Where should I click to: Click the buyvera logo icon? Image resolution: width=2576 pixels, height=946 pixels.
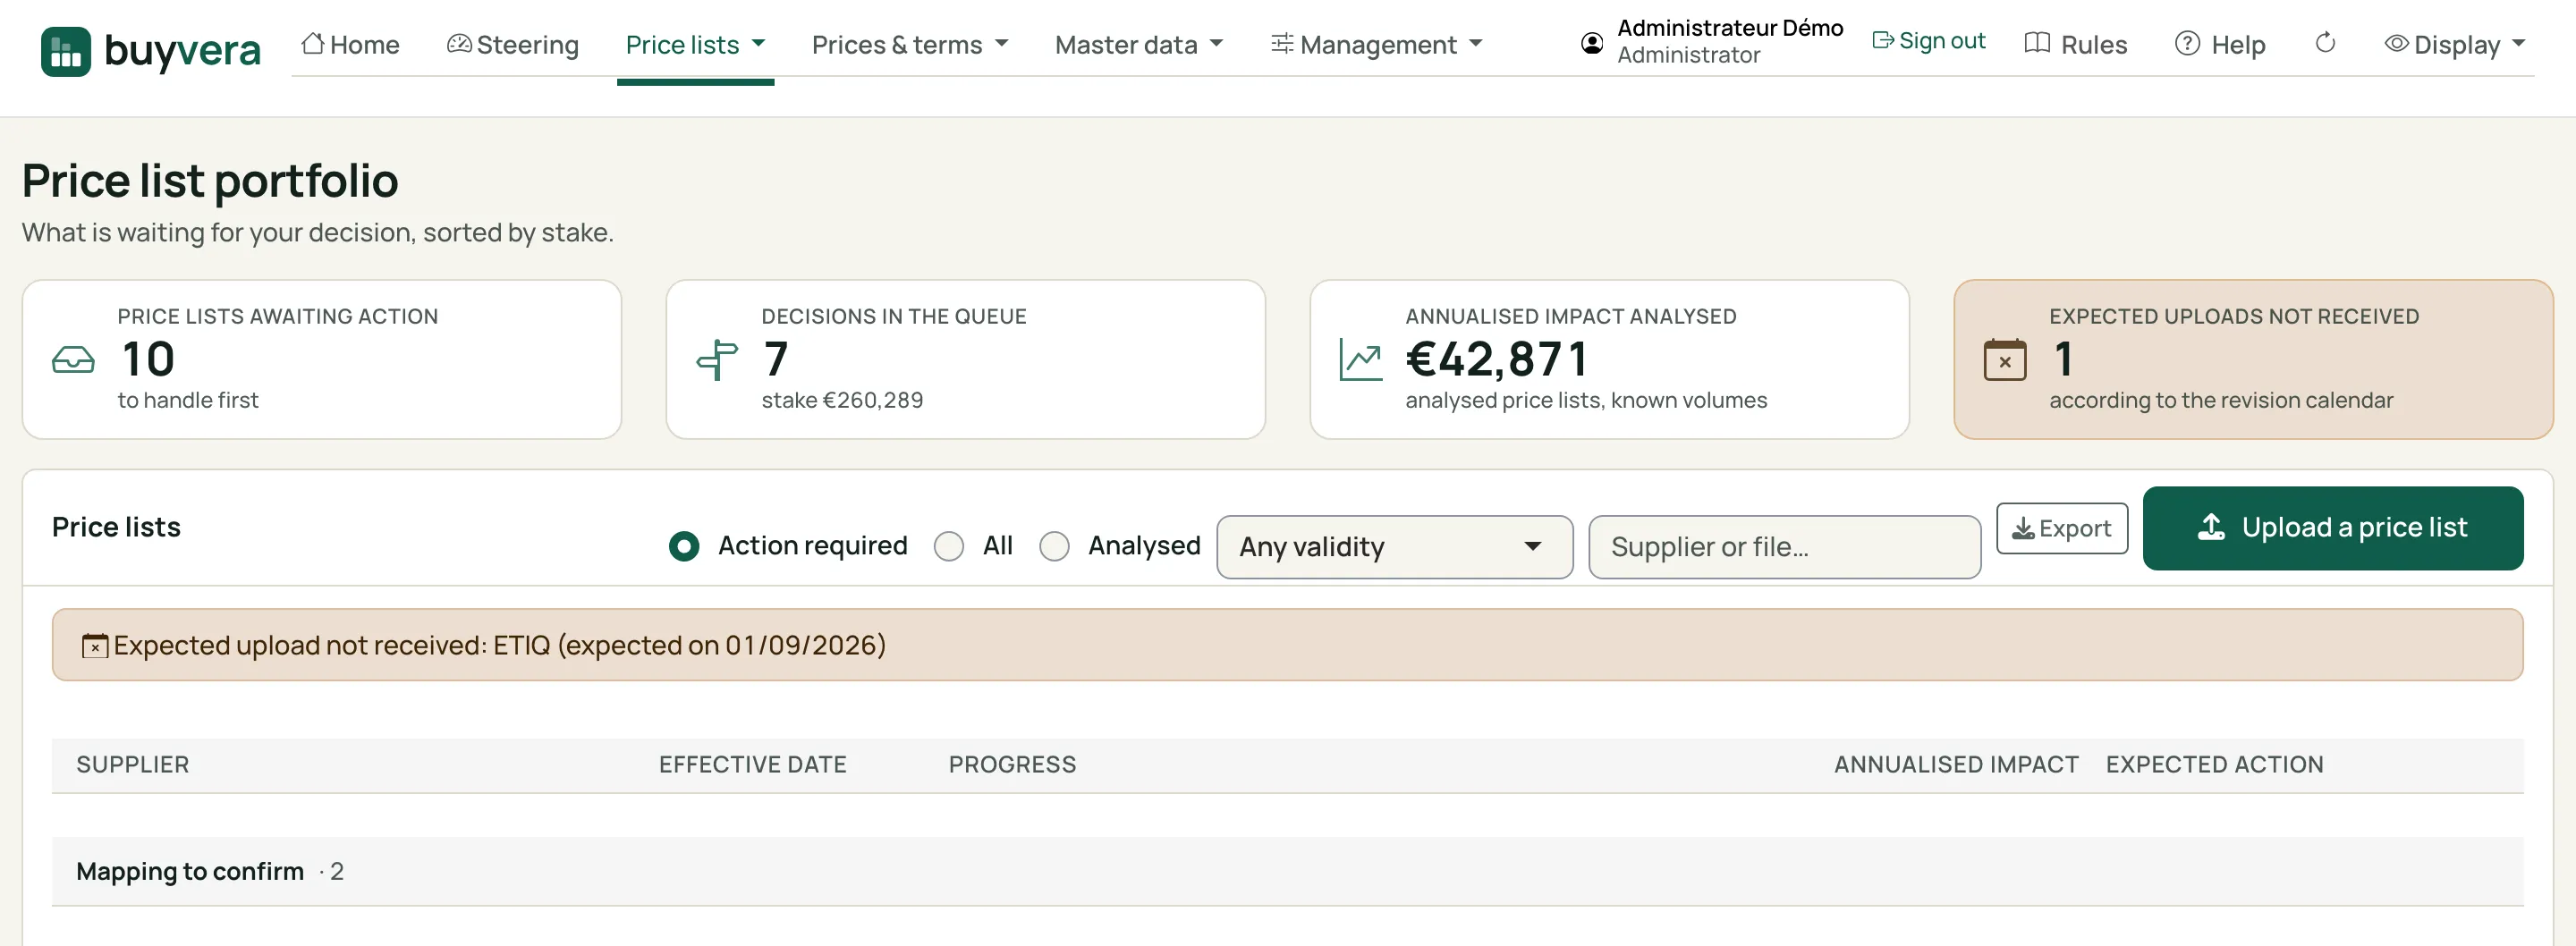tap(66, 51)
